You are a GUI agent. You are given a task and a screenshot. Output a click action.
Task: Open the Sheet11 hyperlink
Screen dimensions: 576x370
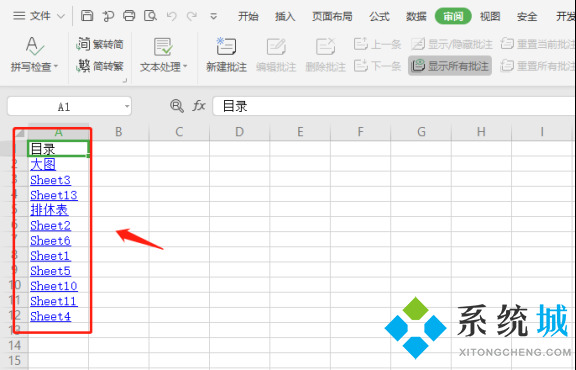click(x=54, y=301)
